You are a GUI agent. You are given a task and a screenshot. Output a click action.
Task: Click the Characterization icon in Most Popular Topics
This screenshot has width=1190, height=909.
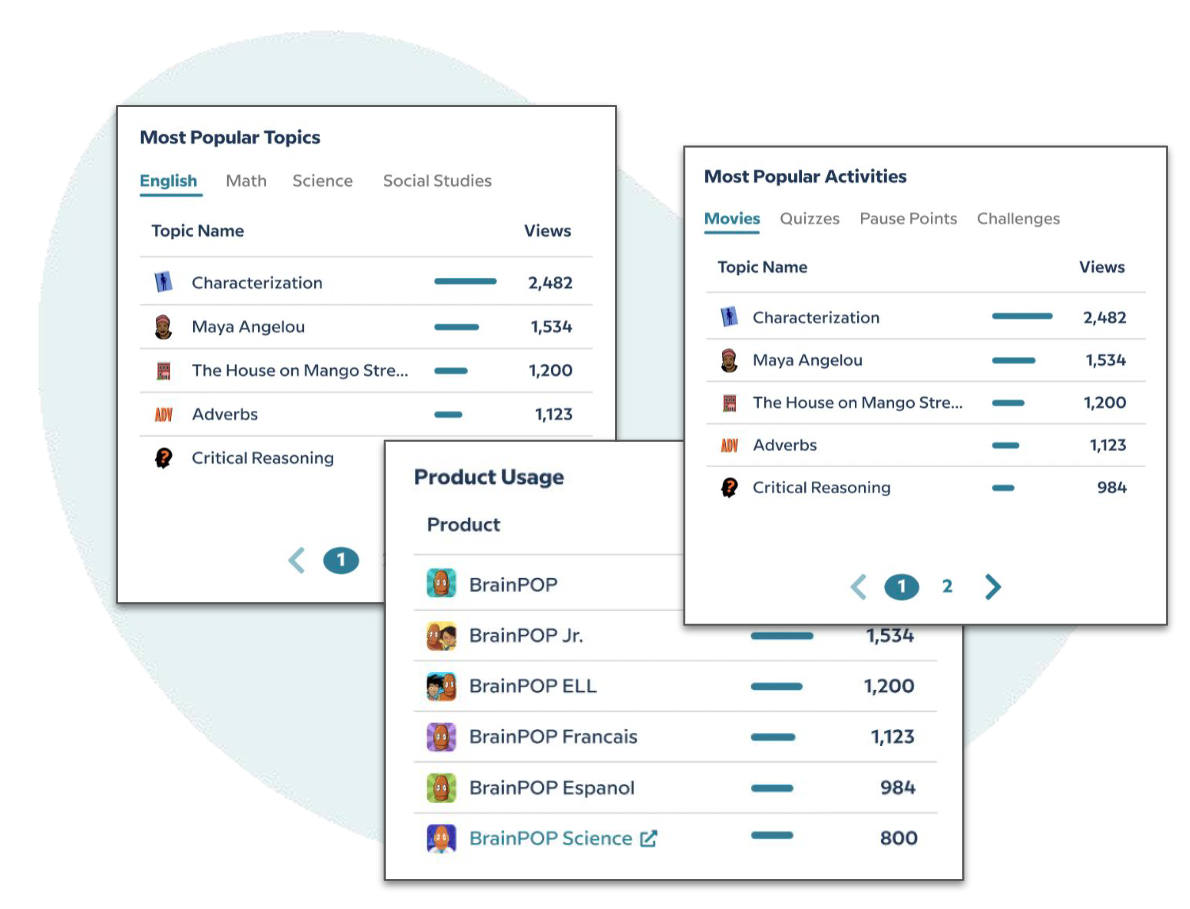click(x=163, y=282)
